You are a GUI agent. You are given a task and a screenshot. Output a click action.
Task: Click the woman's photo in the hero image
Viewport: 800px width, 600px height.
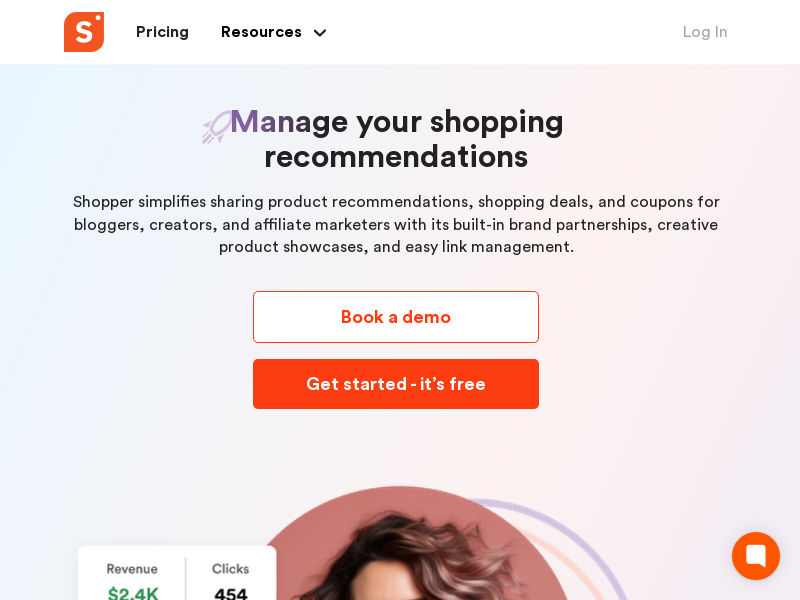pos(408,556)
